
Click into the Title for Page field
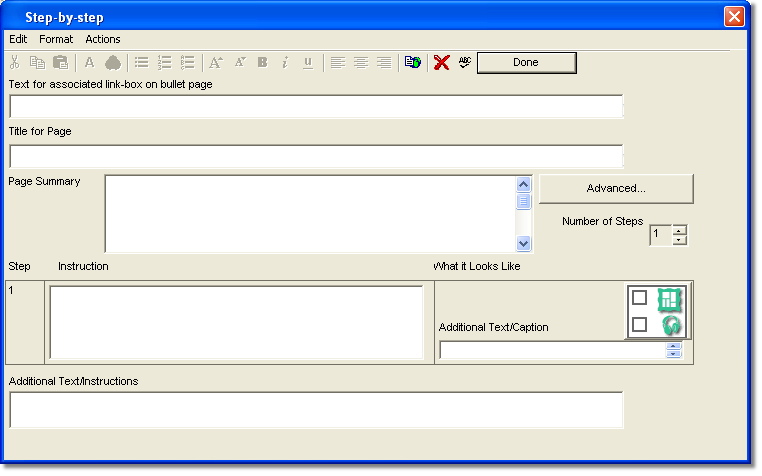[315, 156]
